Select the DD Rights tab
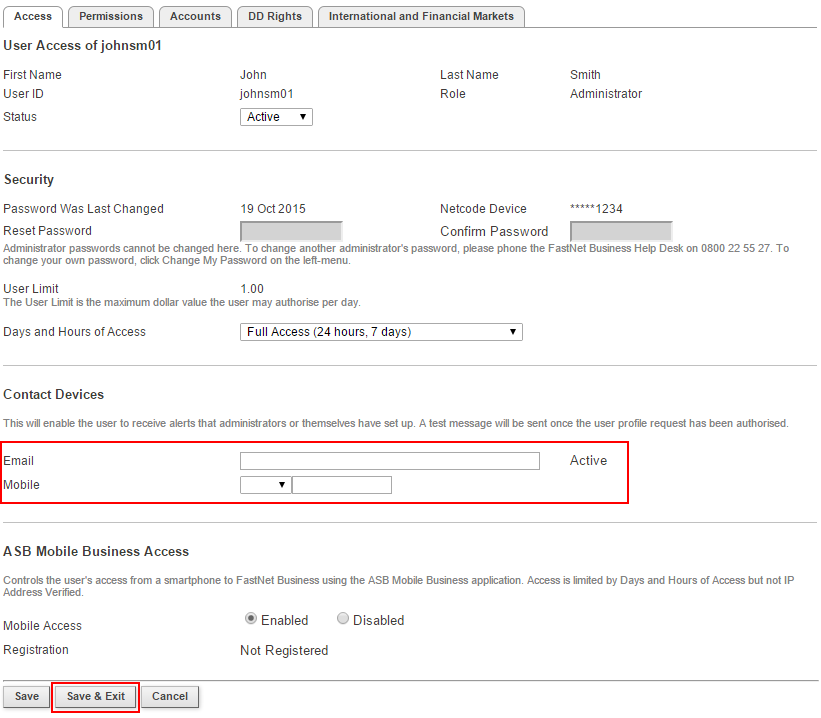The width and height of the screenshot is (821, 718). (274, 16)
